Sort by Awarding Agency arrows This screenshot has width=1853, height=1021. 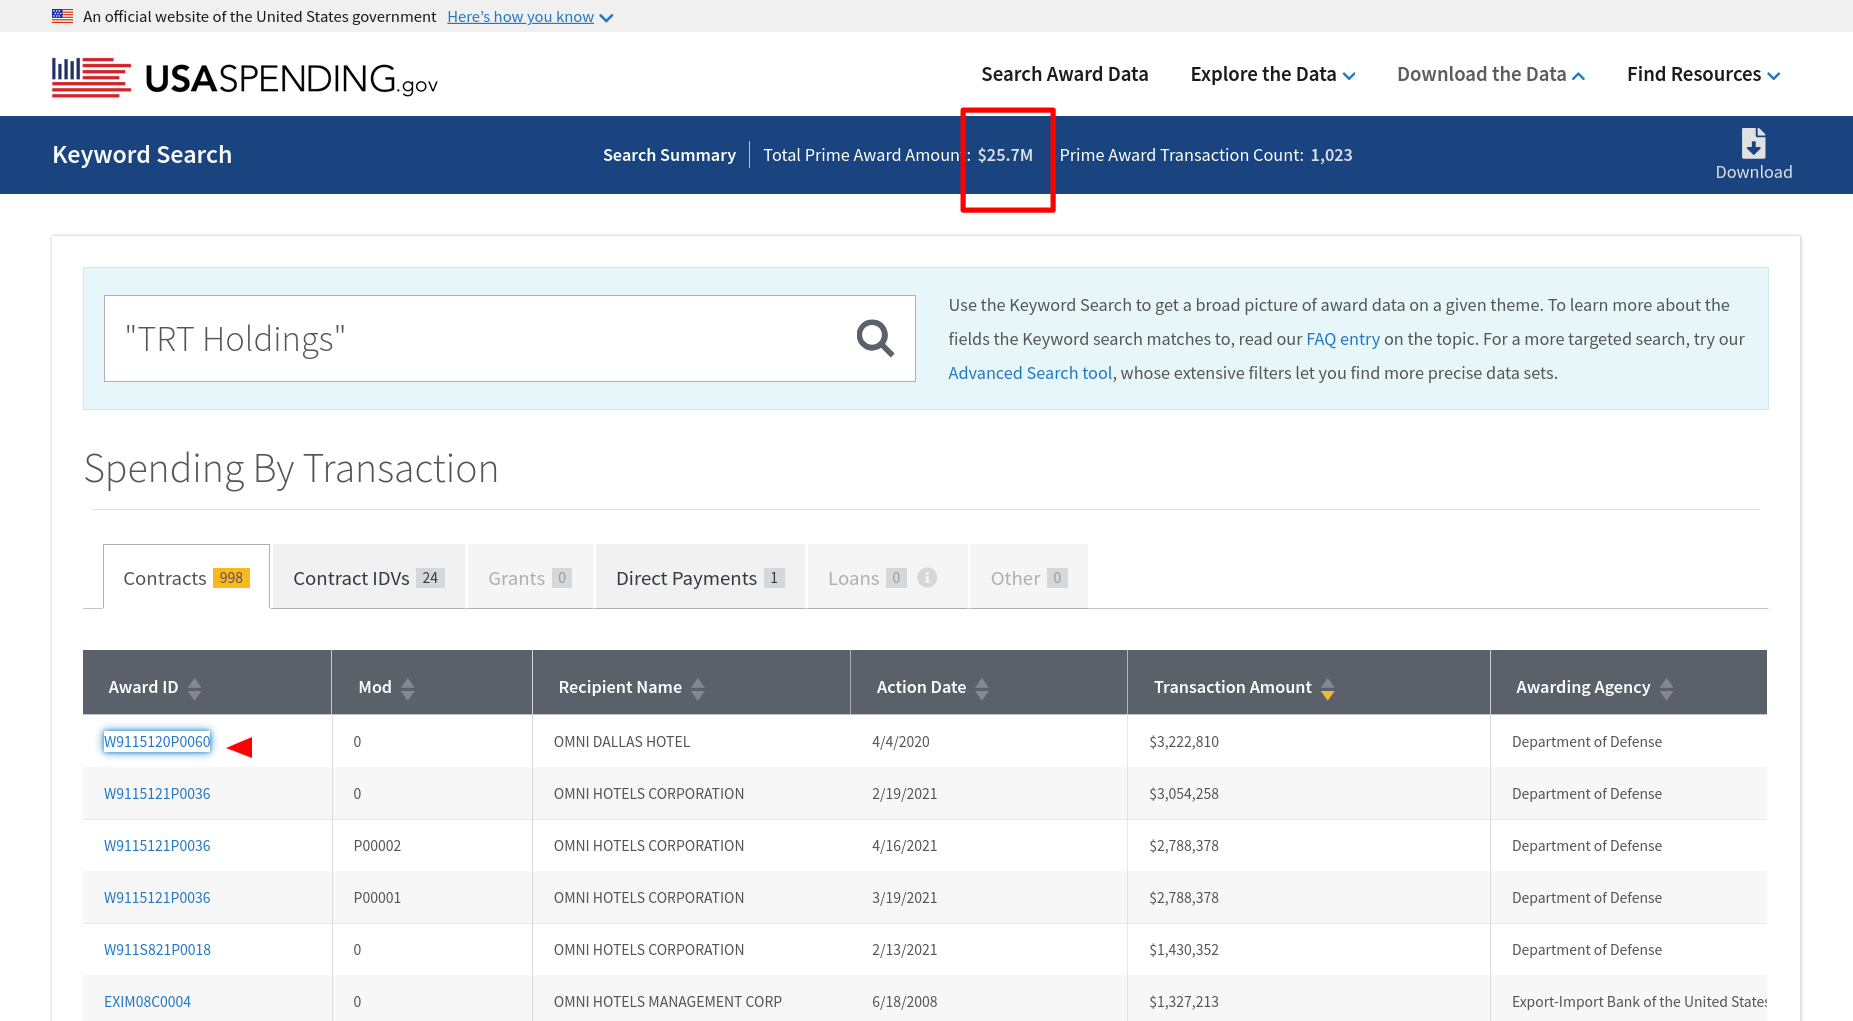(x=1666, y=688)
